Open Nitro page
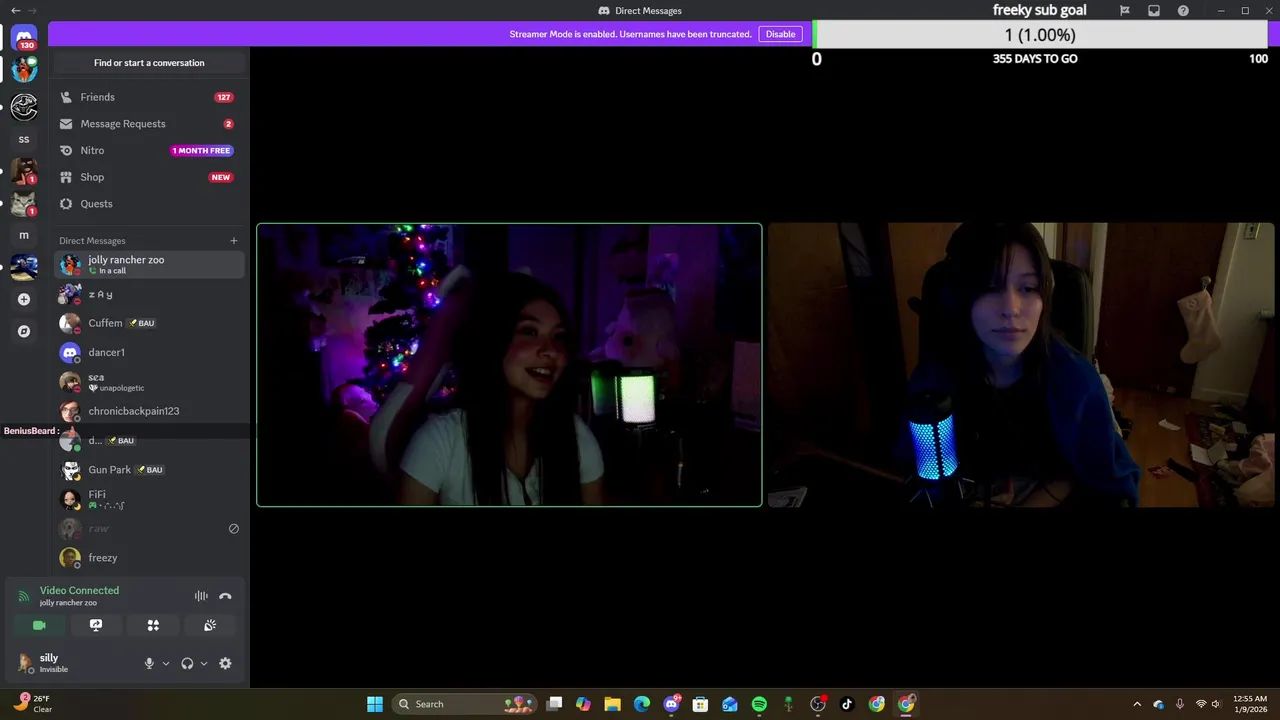This screenshot has width=1280, height=720. coord(148,150)
